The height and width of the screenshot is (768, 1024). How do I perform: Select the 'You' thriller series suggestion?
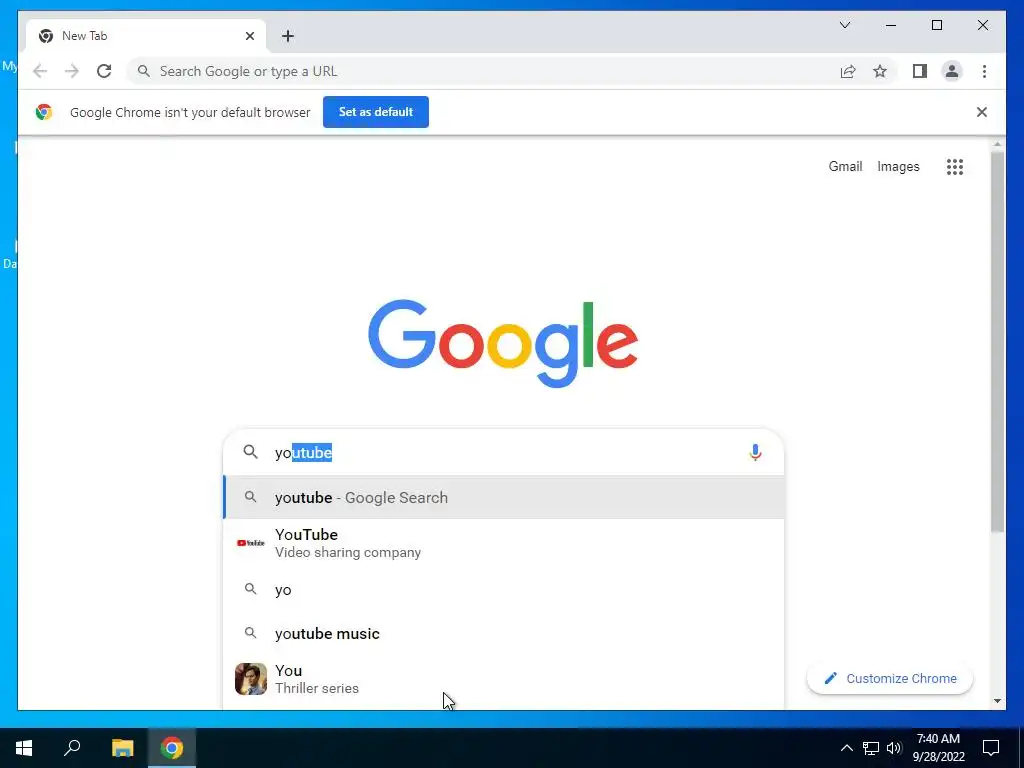[x=504, y=679]
